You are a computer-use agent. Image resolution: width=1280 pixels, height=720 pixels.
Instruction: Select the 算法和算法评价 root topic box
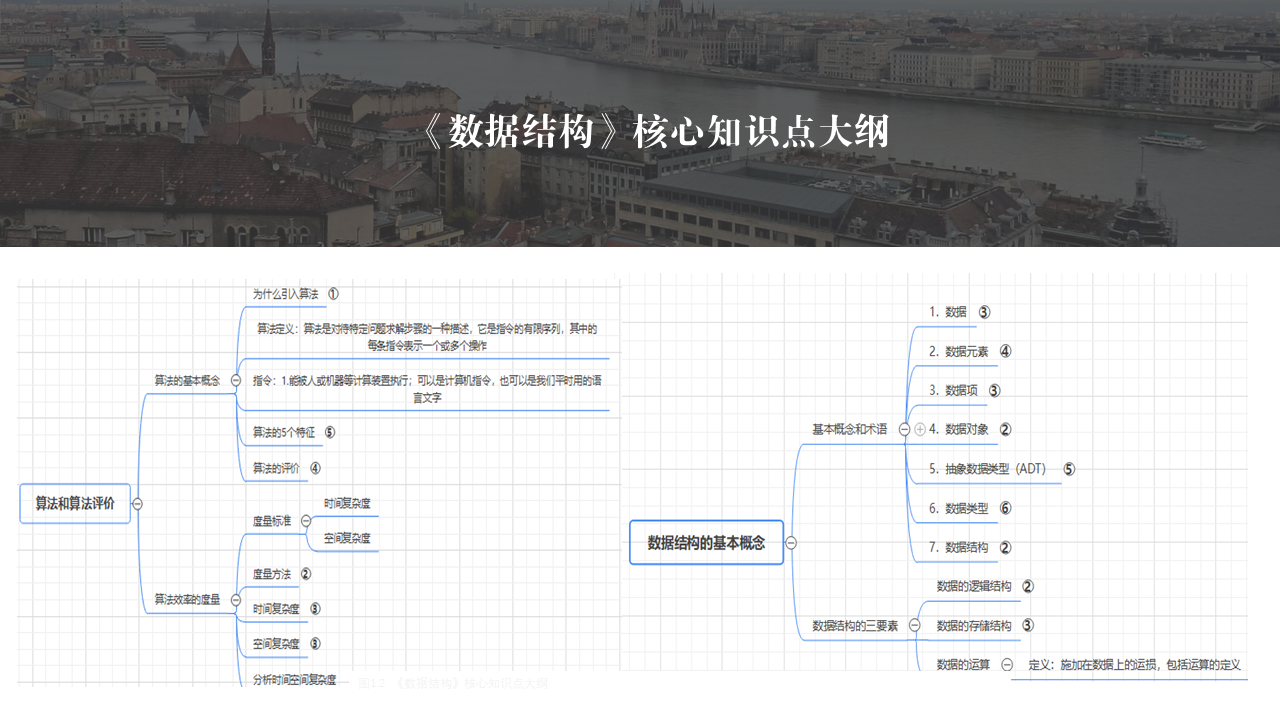(x=75, y=503)
